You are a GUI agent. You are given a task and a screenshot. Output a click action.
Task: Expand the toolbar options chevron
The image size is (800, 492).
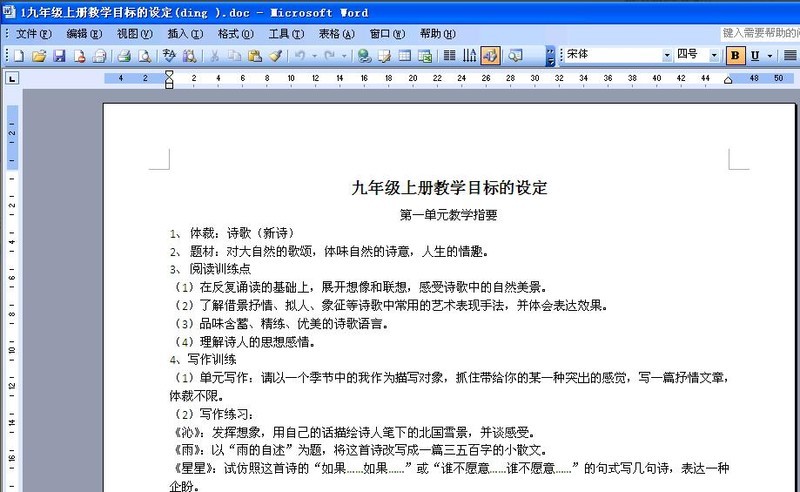[x=550, y=56]
